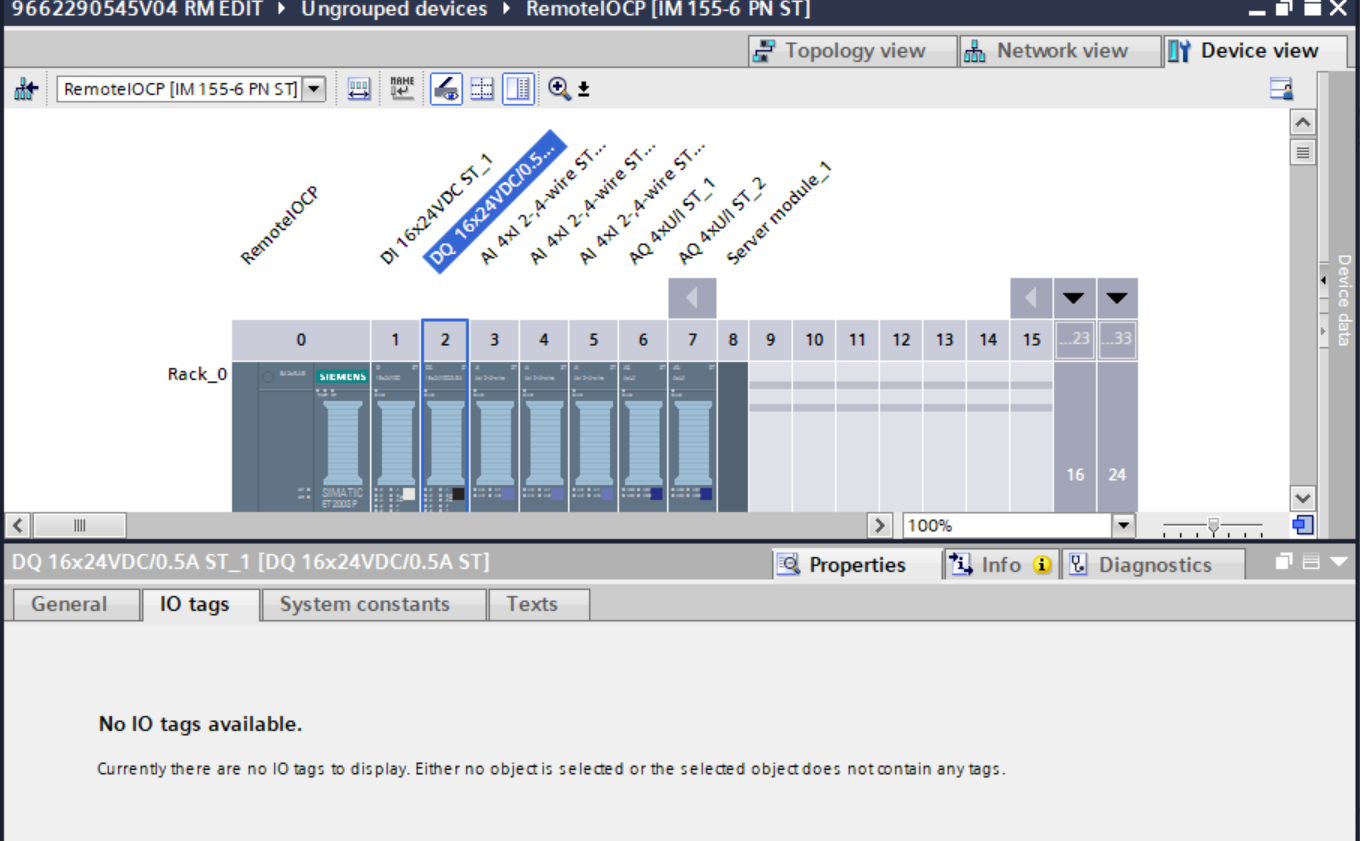Viewport: 1360px width, 841px height.
Task: Select the Device view tab
Action: 1255,51
